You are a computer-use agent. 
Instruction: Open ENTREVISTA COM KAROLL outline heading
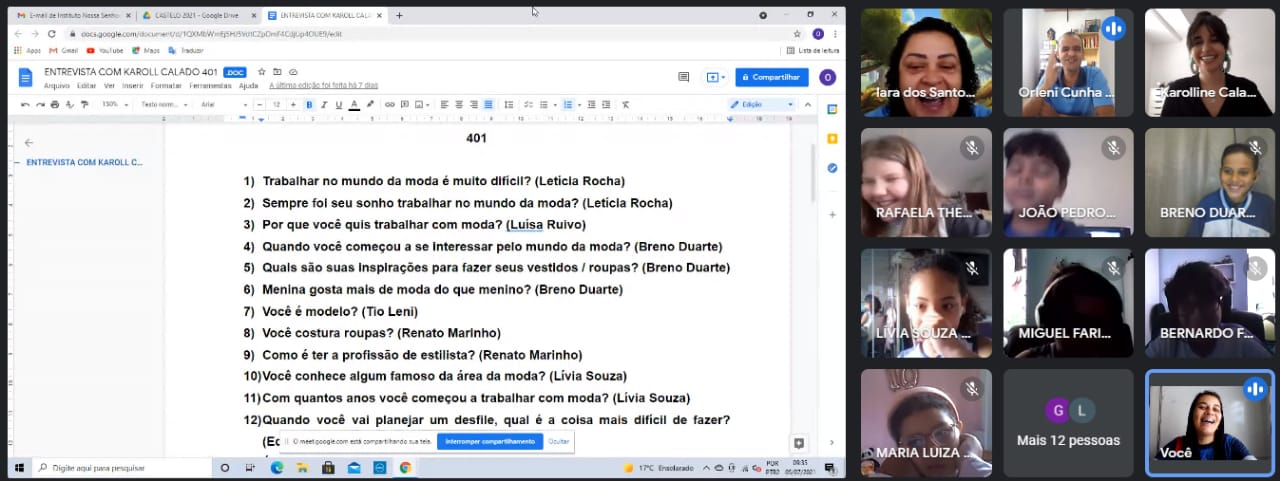tap(84, 162)
